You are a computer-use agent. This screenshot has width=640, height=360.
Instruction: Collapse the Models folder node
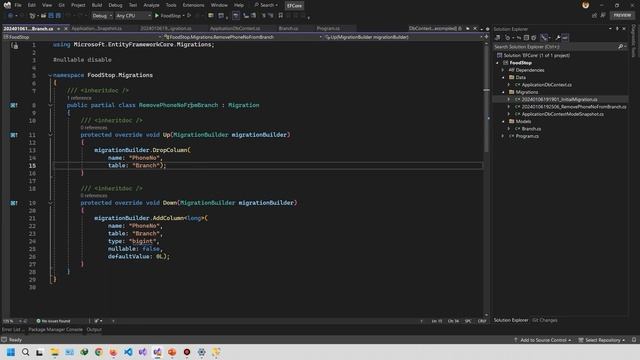tap(503, 122)
